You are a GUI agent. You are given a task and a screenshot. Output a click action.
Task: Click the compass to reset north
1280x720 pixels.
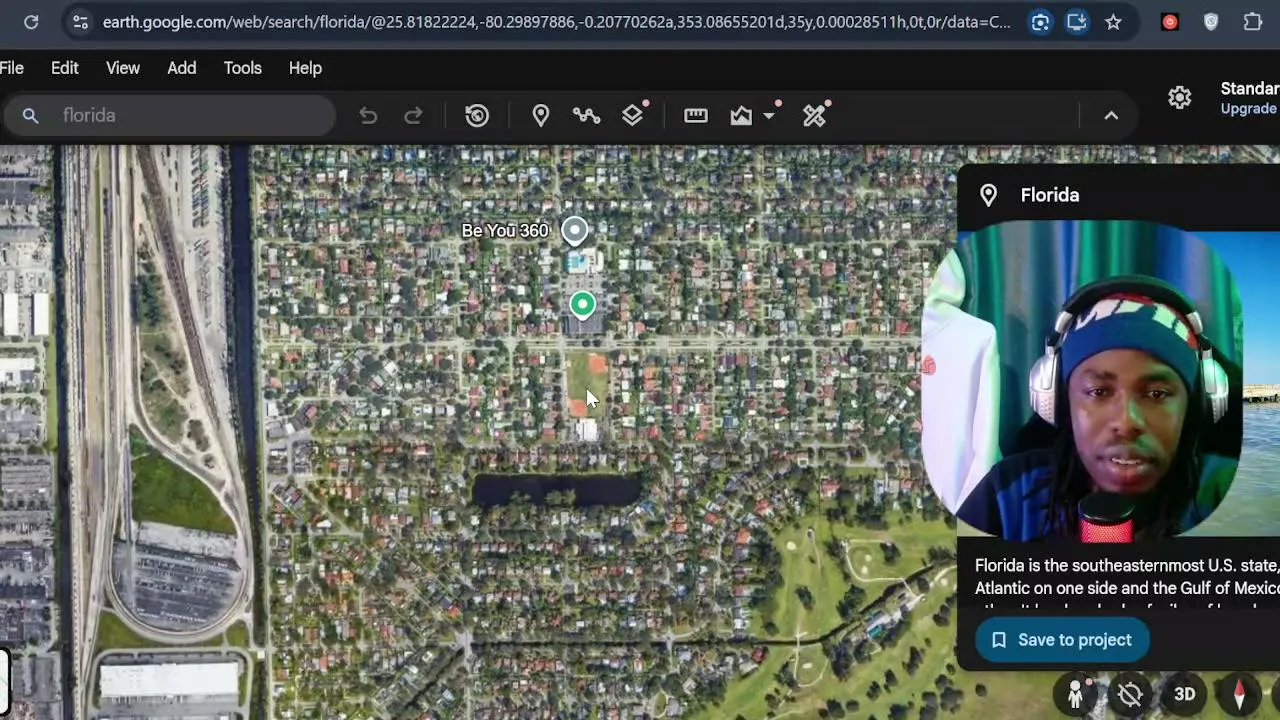coord(1239,694)
